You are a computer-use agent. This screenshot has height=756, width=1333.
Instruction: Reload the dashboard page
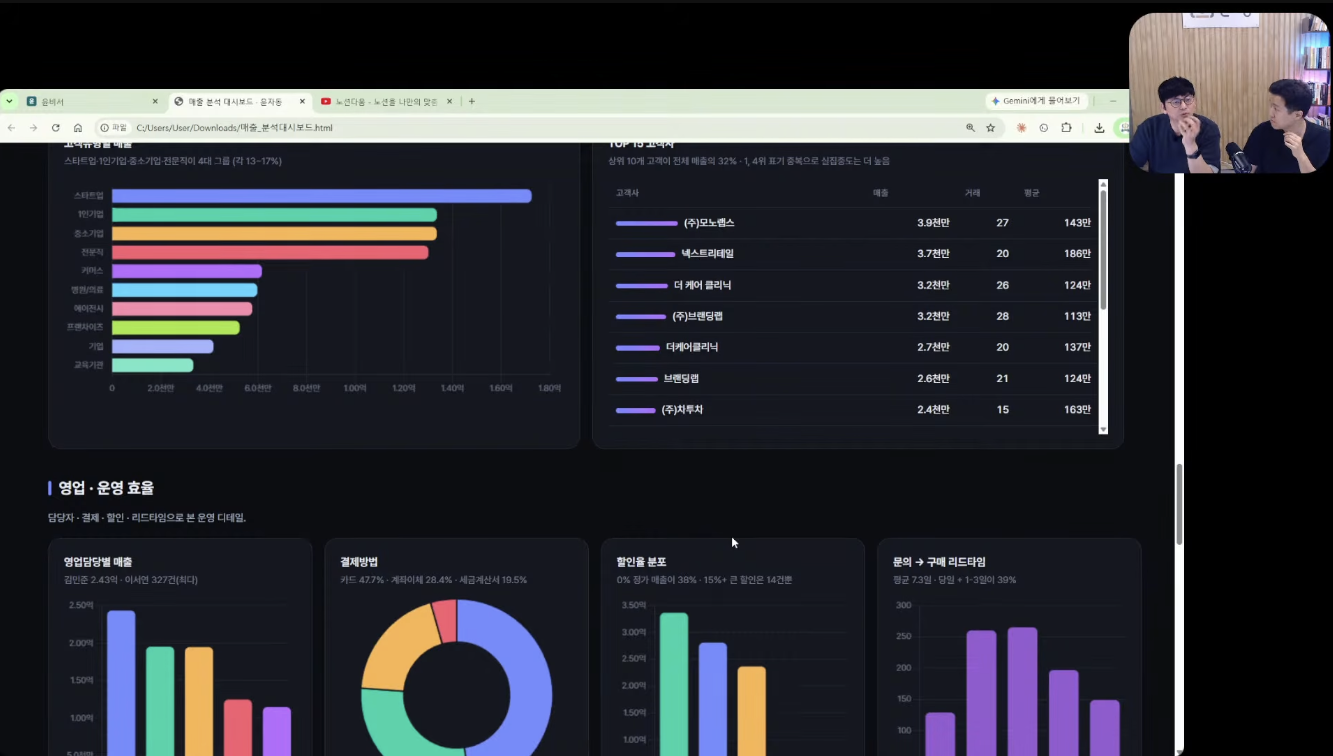pos(56,128)
